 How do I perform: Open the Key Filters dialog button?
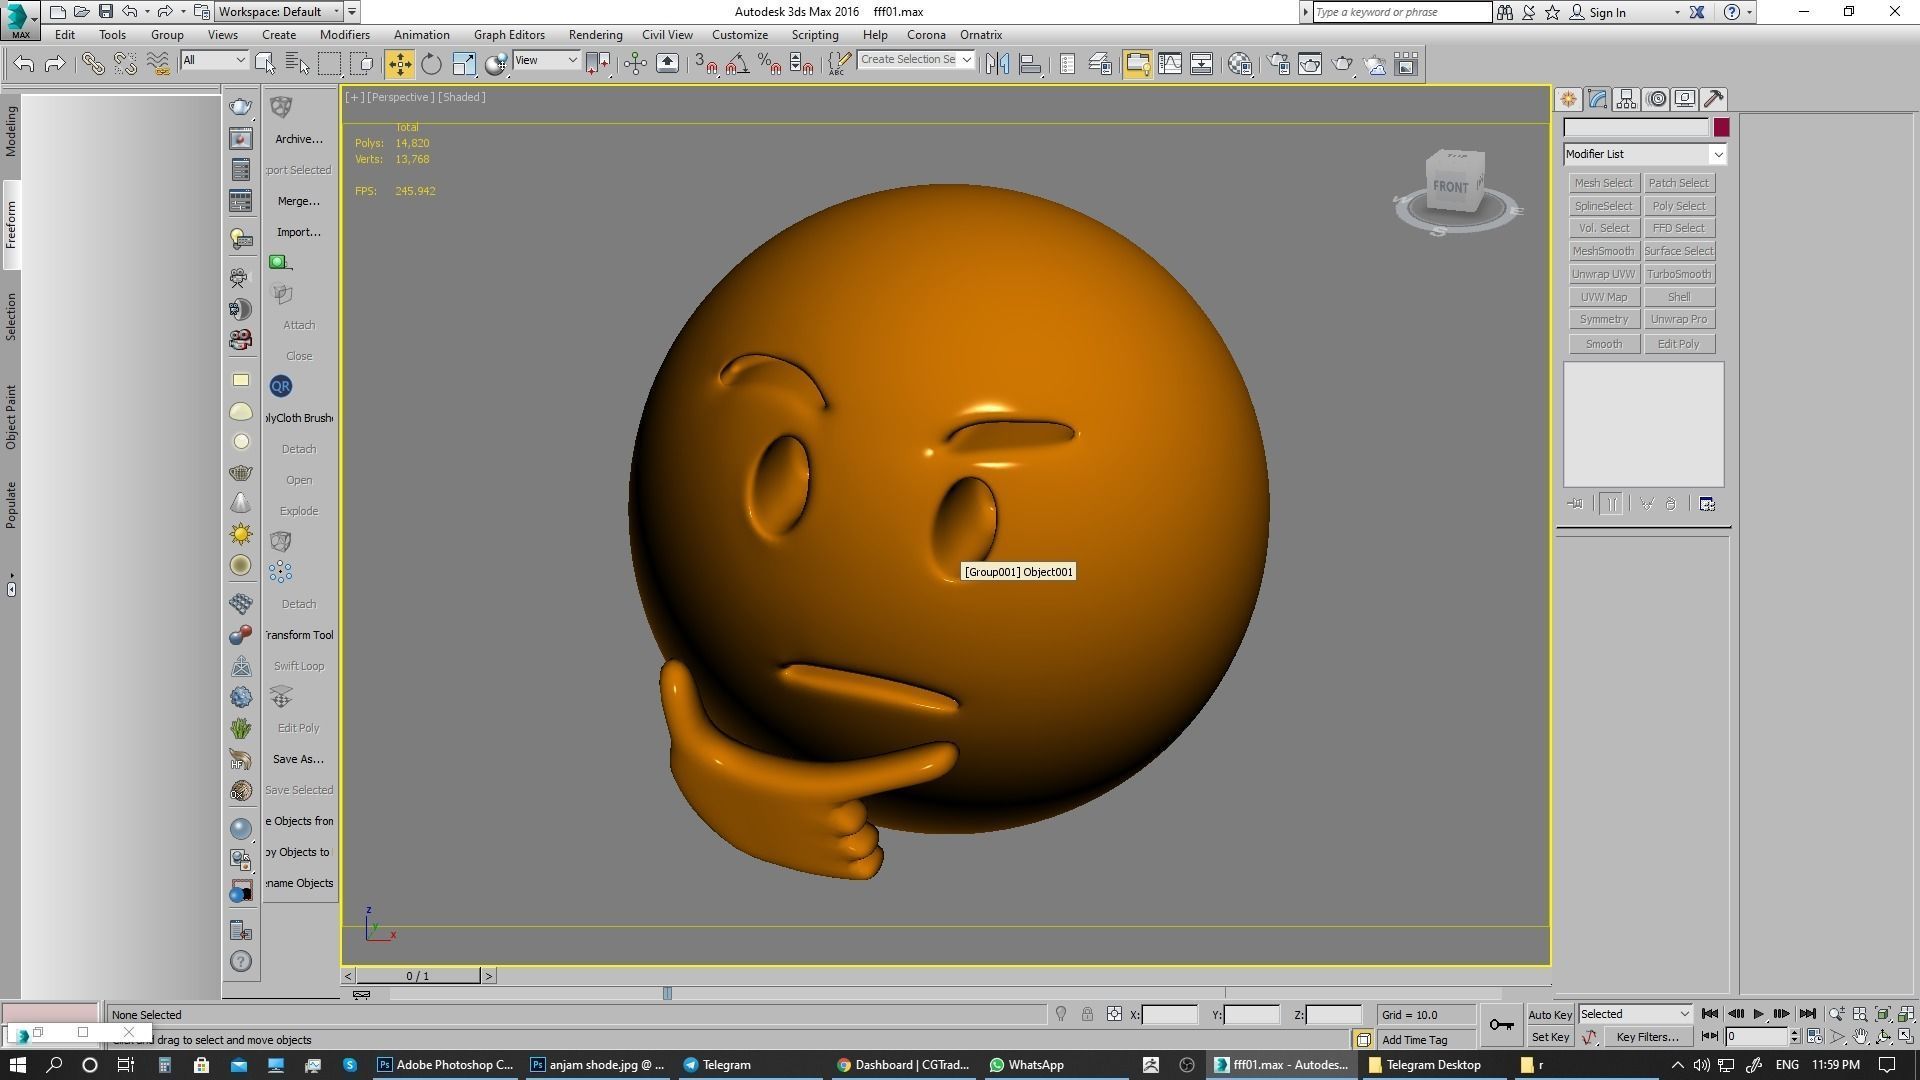pyautogui.click(x=1647, y=1037)
